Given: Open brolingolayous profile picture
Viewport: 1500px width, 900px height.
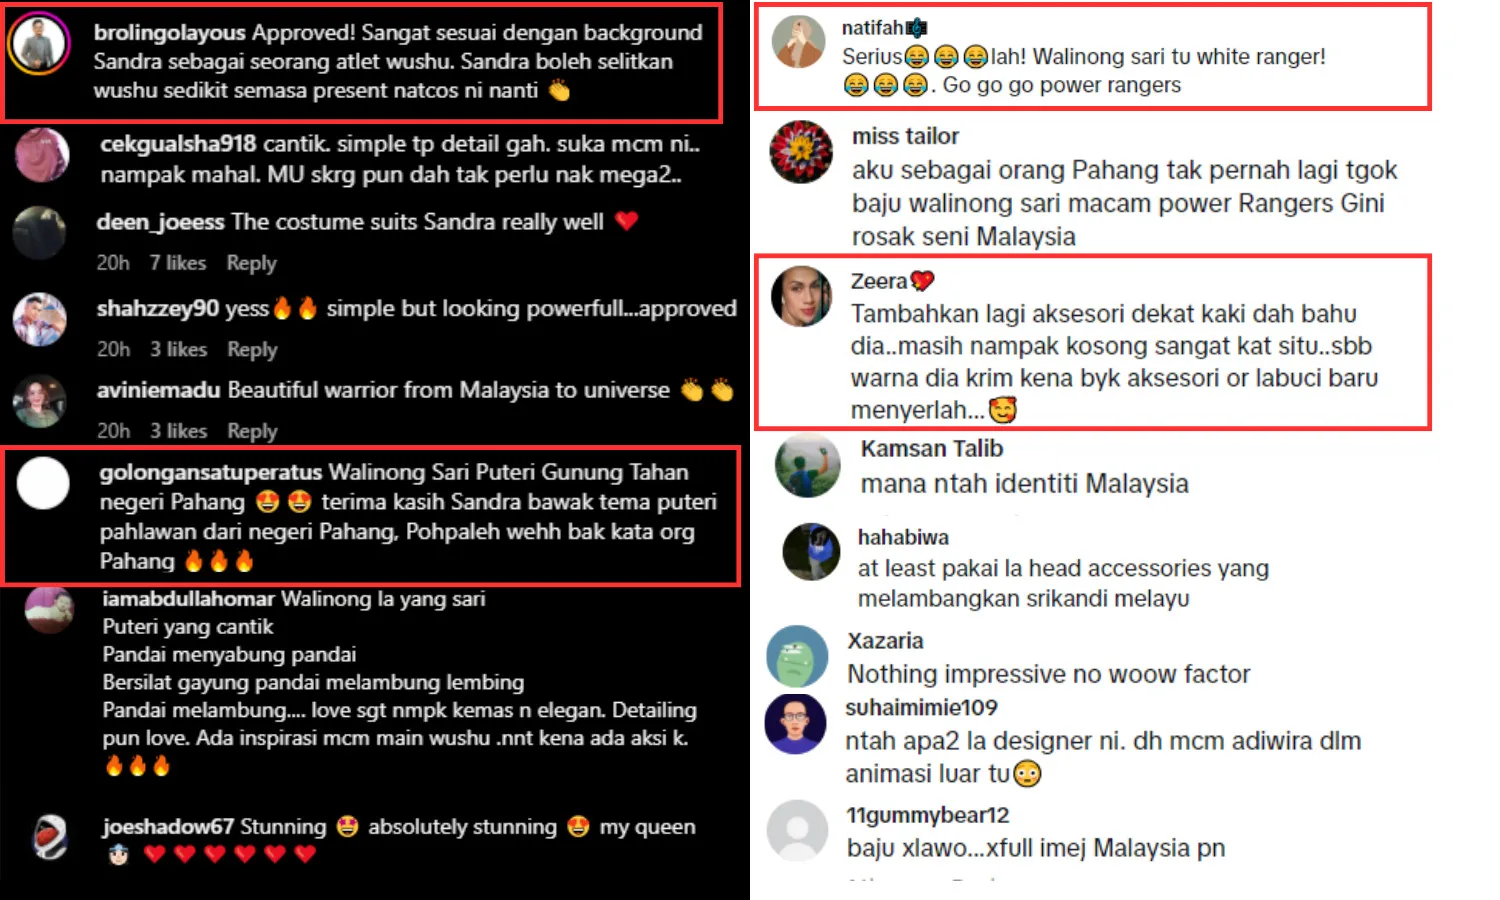Looking at the screenshot, I should click(39, 45).
